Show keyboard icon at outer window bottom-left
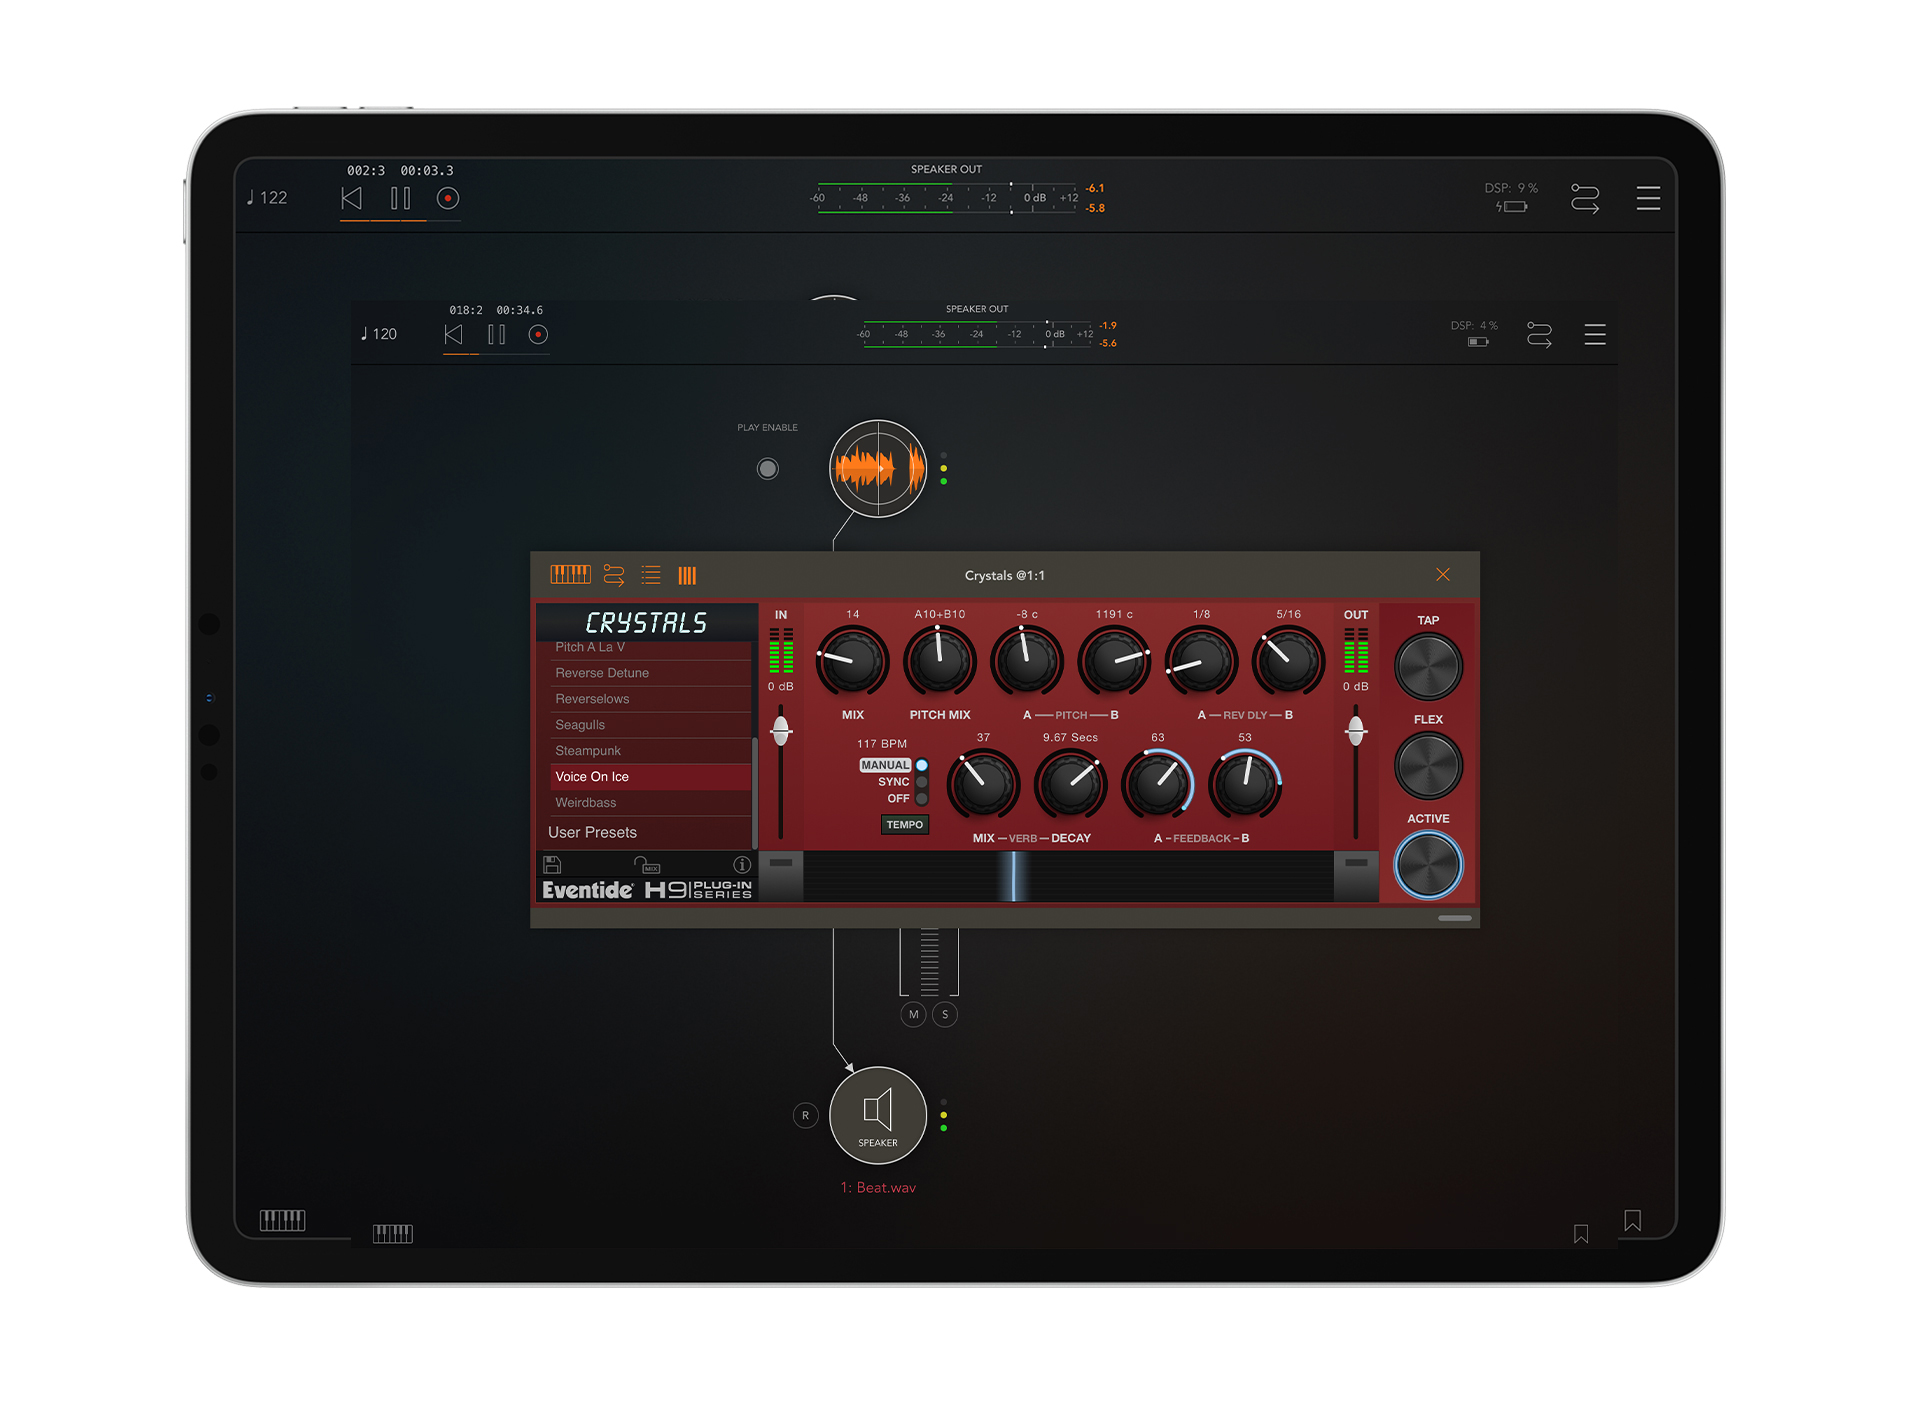The width and height of the screenshot is (1920, 1403). [282, 1220]
